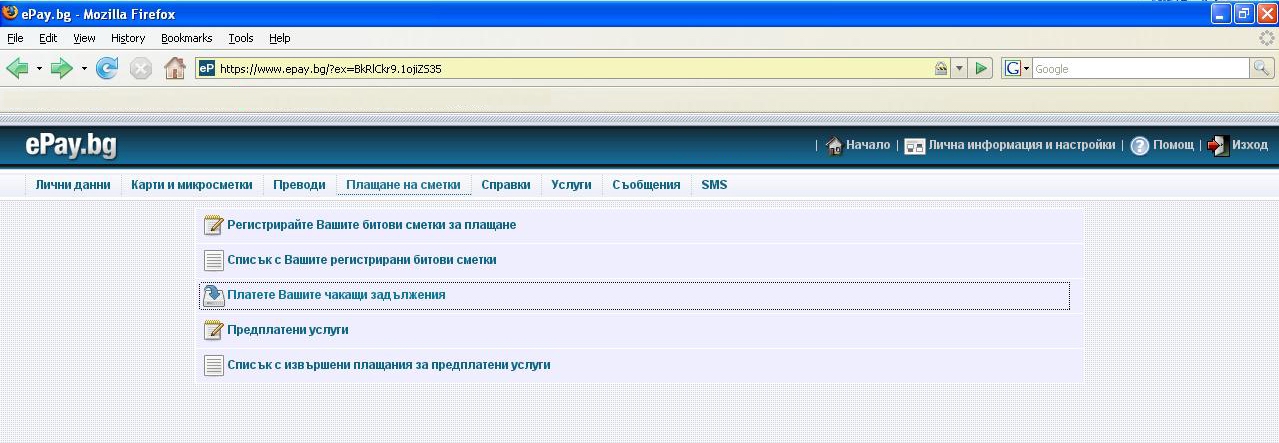Go to the browser Home icon
Image resolution: width=1279 pixels, height=443 pixels.
tap(175, 68)
